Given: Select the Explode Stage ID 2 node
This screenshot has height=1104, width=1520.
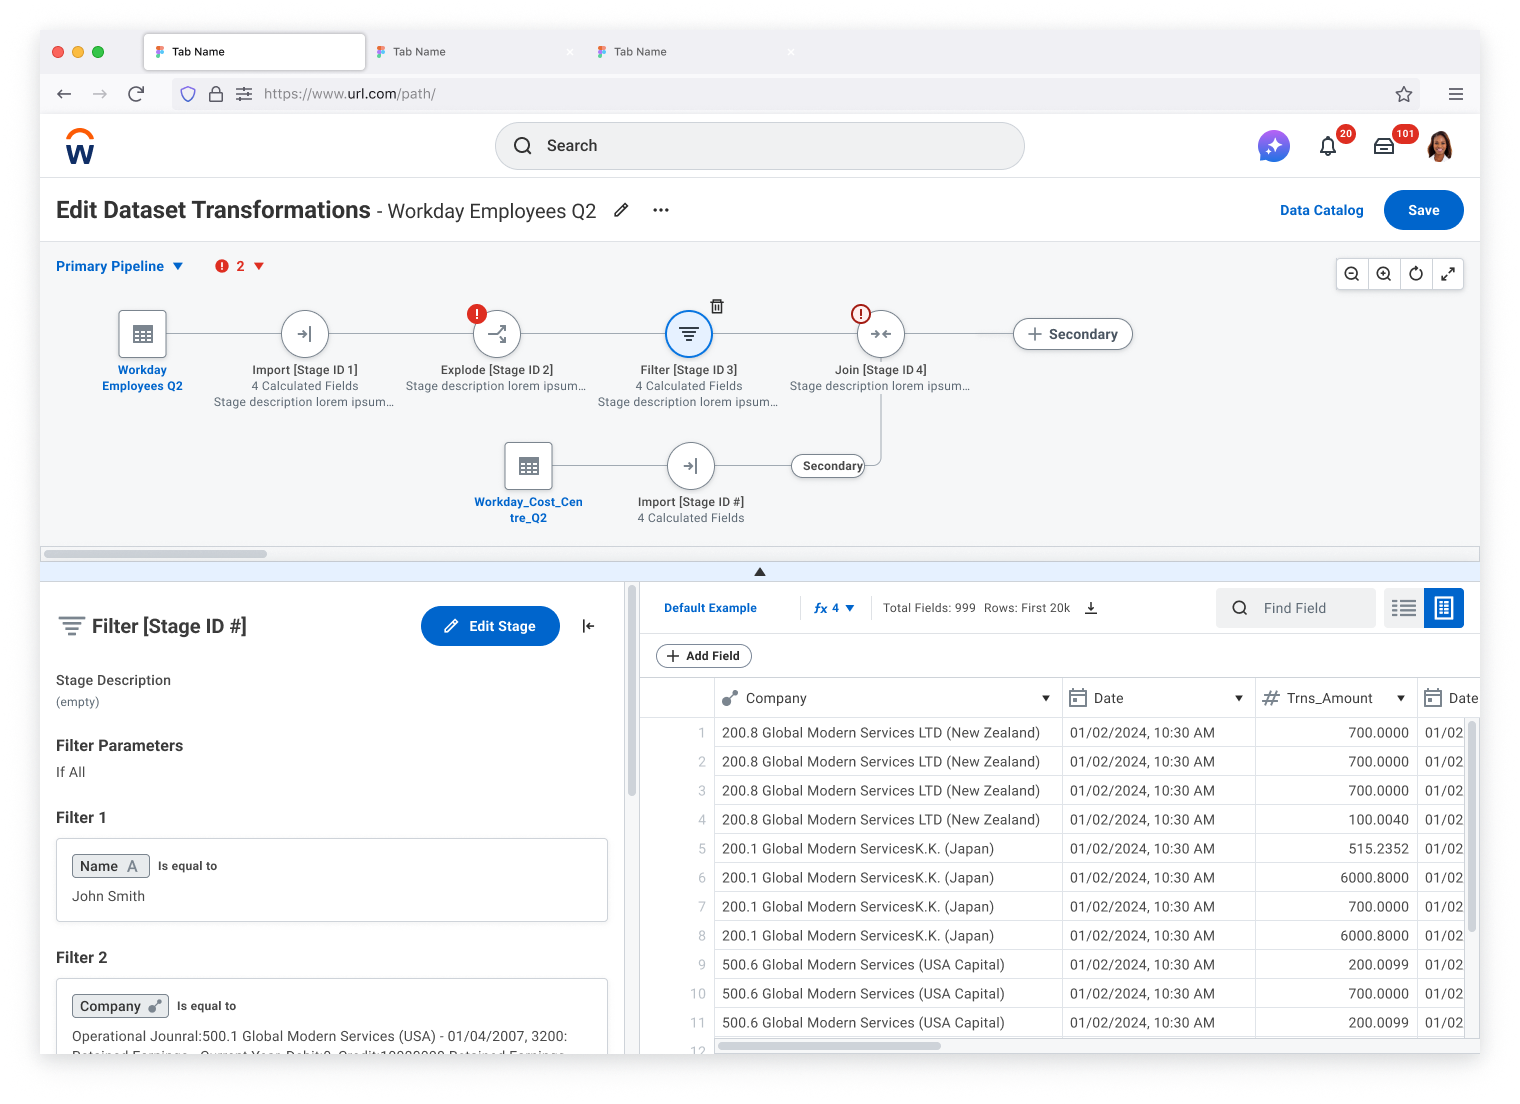Looking at the screenshot, I should (x=497, y=334).
